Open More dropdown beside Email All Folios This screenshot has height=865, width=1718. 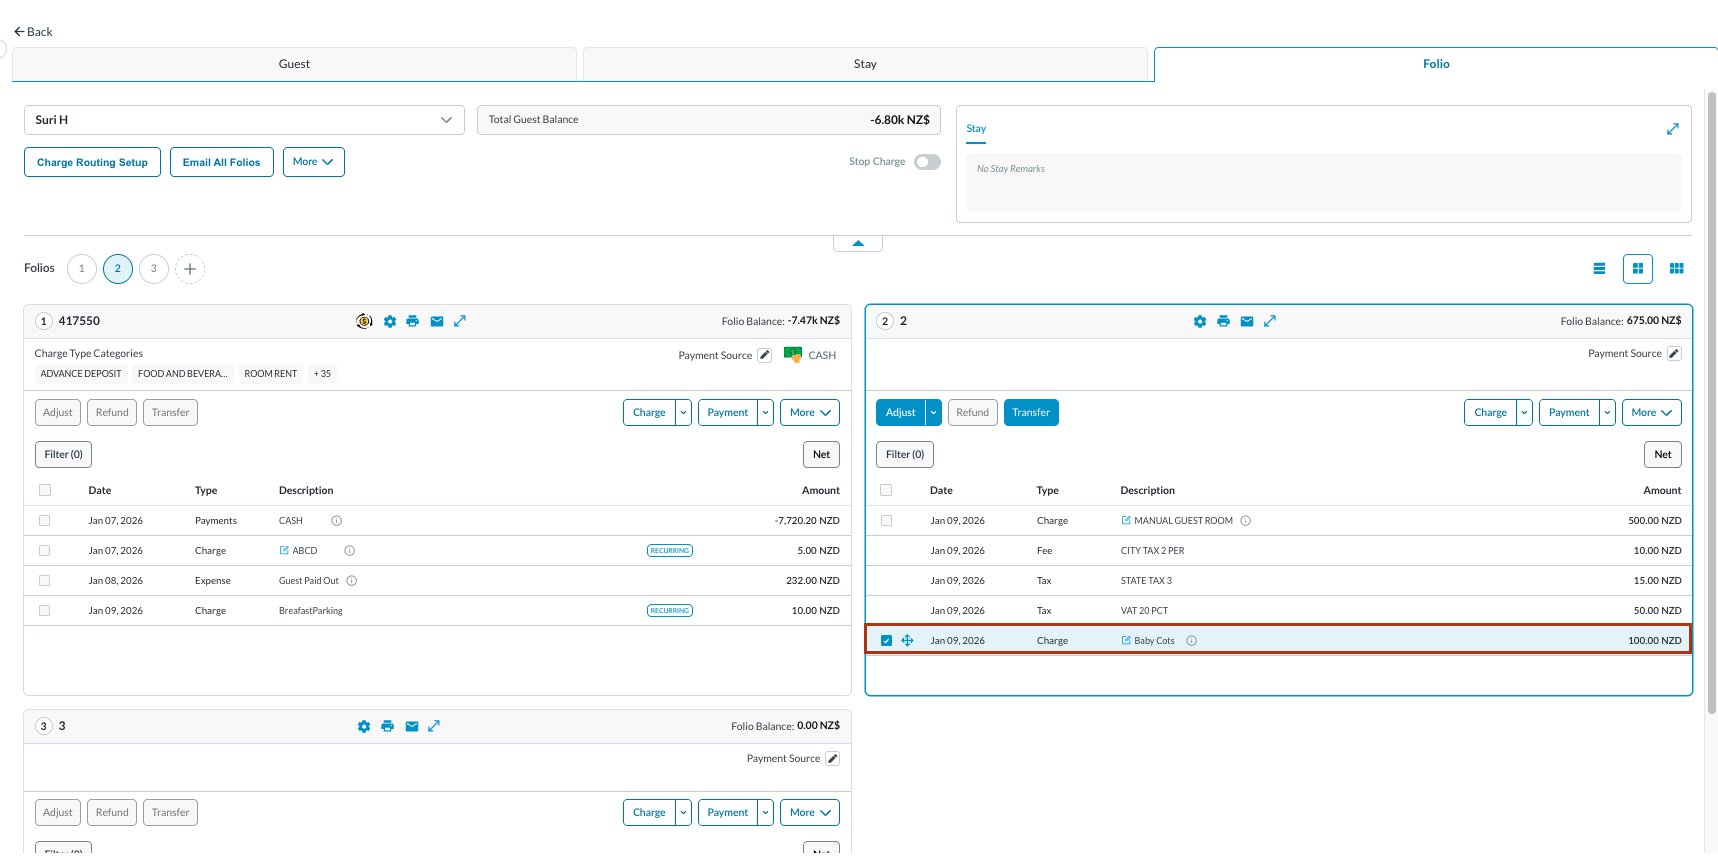pyautogui.click(x=313, y=162)
